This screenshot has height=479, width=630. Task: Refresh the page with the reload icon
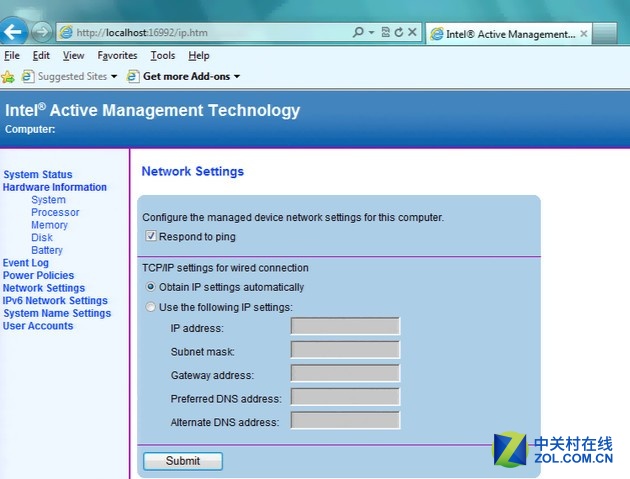[399, 32]
